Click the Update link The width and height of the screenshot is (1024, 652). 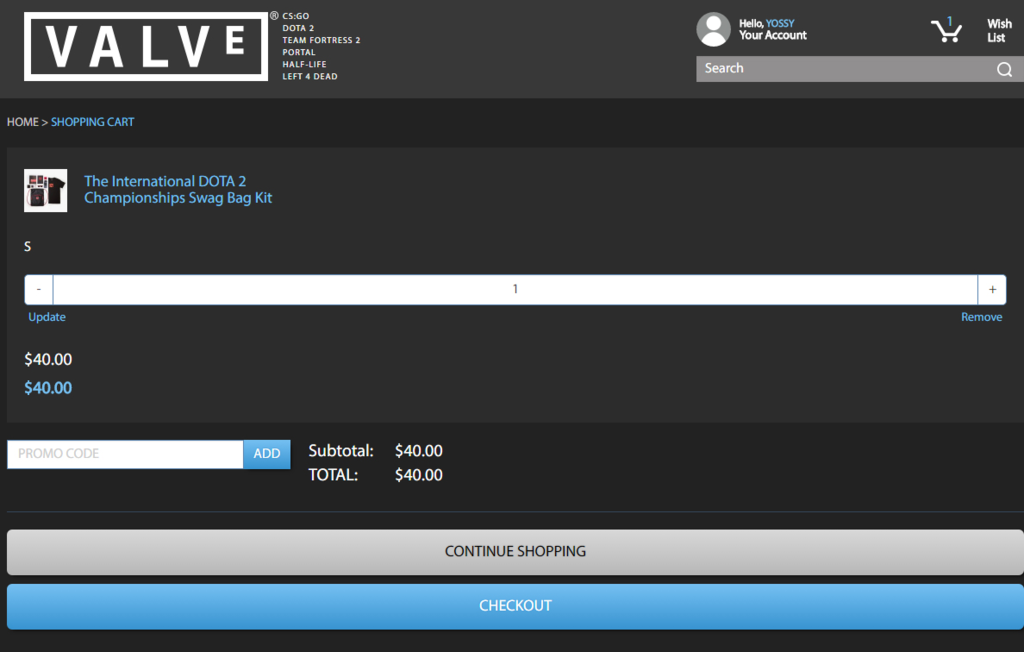click(x=47, y=317)
